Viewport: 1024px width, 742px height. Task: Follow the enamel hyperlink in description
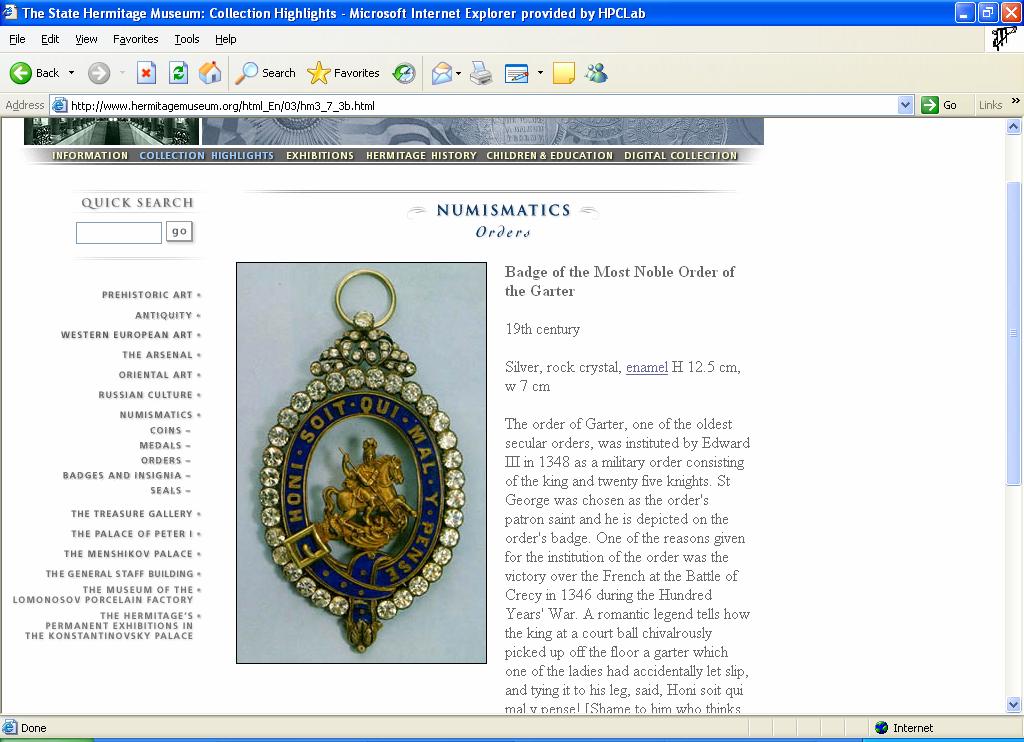(647, 368)
